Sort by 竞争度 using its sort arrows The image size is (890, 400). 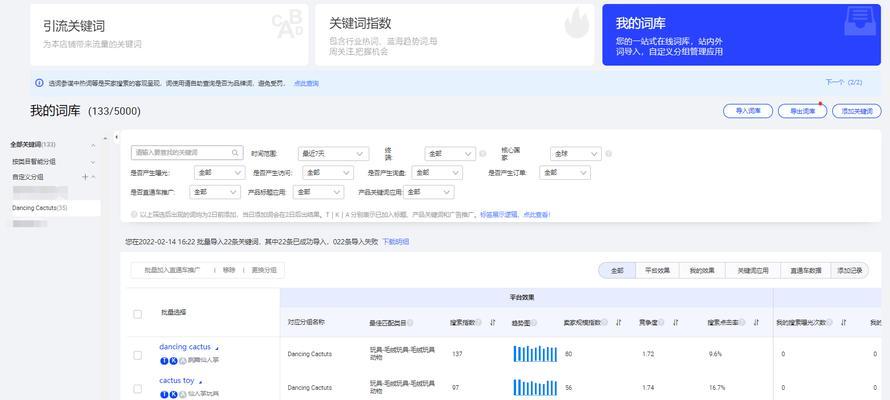pyautogui.click(x=675, y=322)
